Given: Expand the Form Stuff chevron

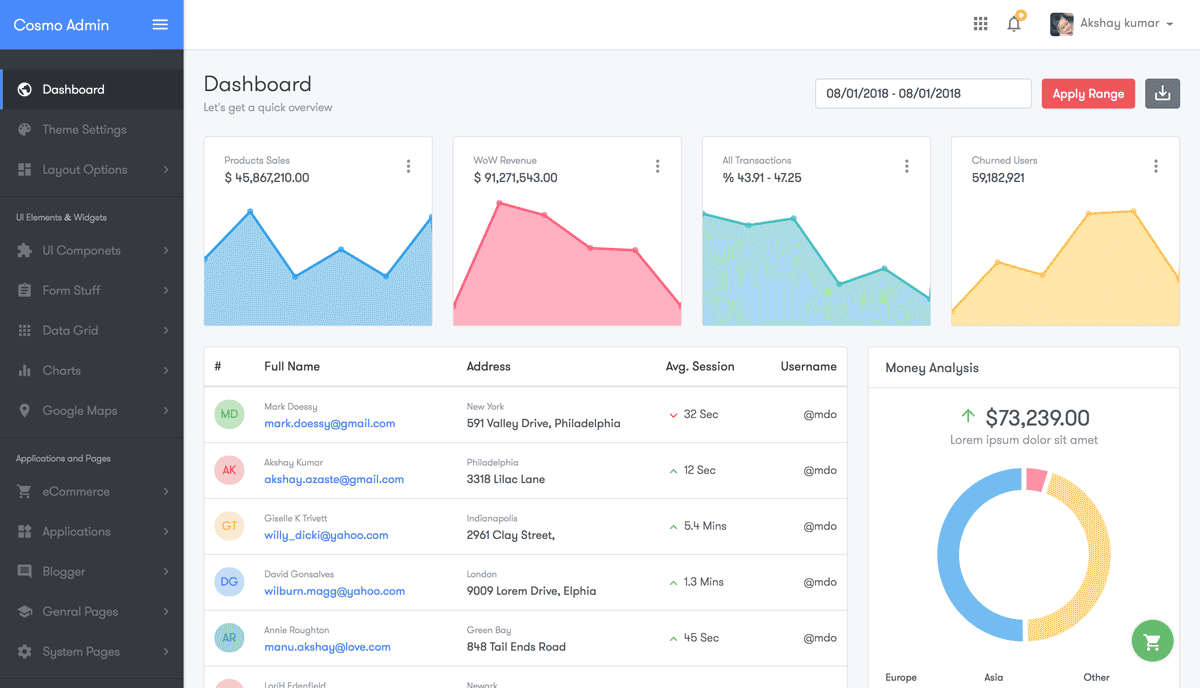Looking at the screenshot, I should coord(166,291).
